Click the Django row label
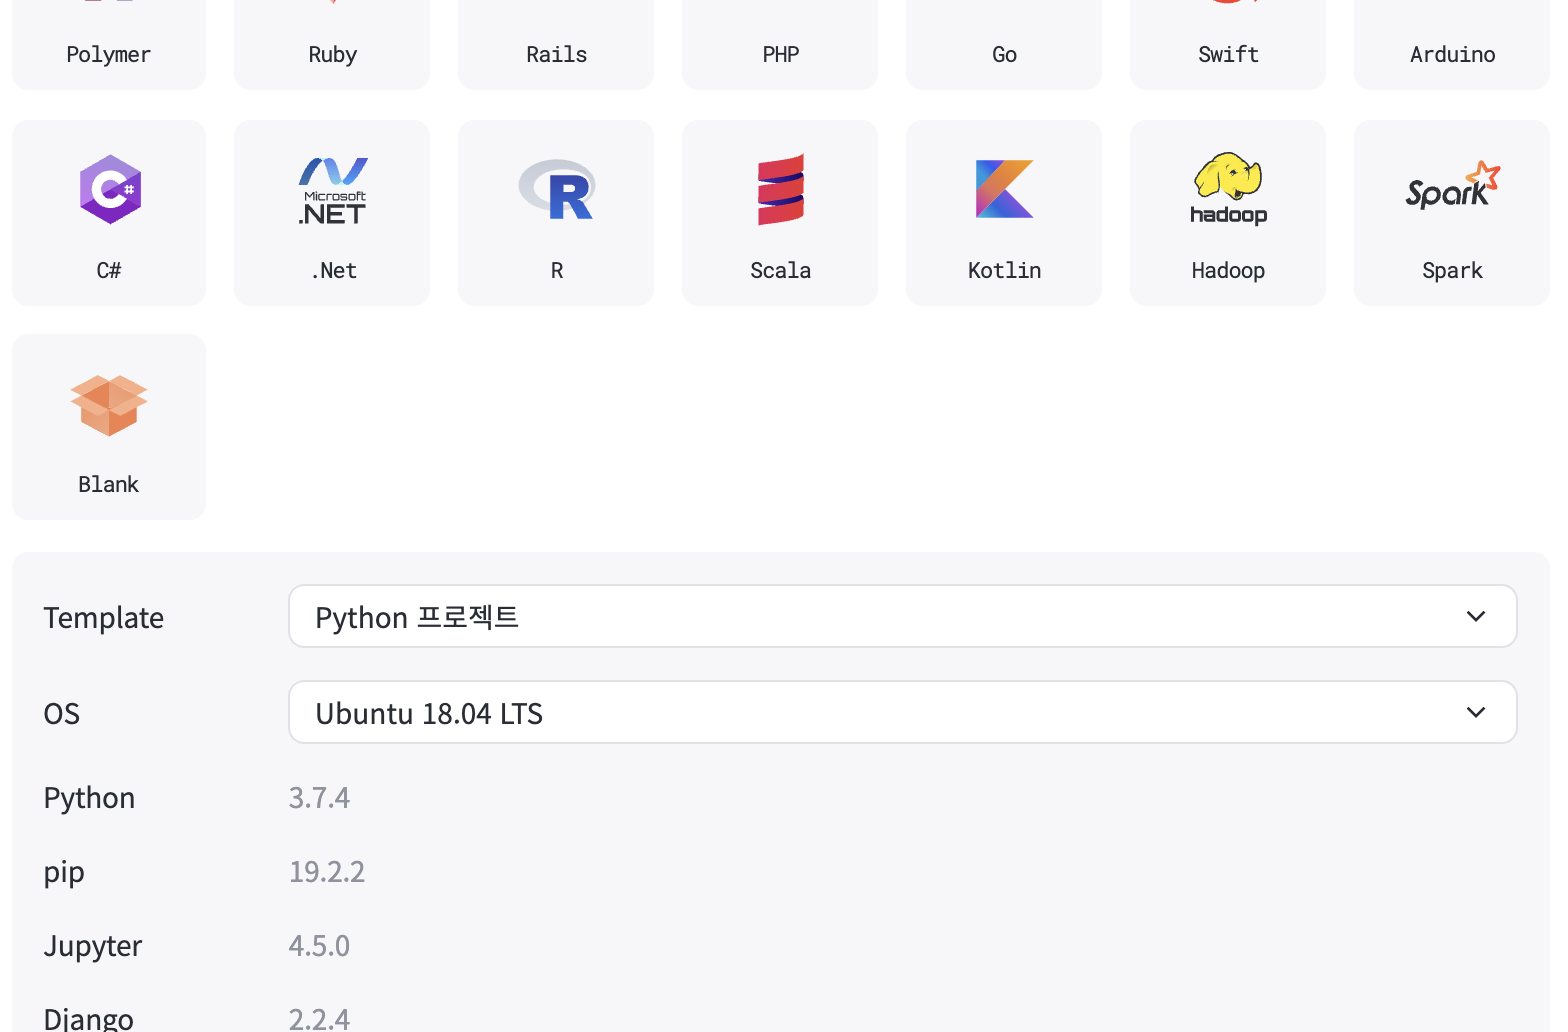The height and width of the screenshot is (1032, 1568). pyautogui.click(x=89, y=1019)
